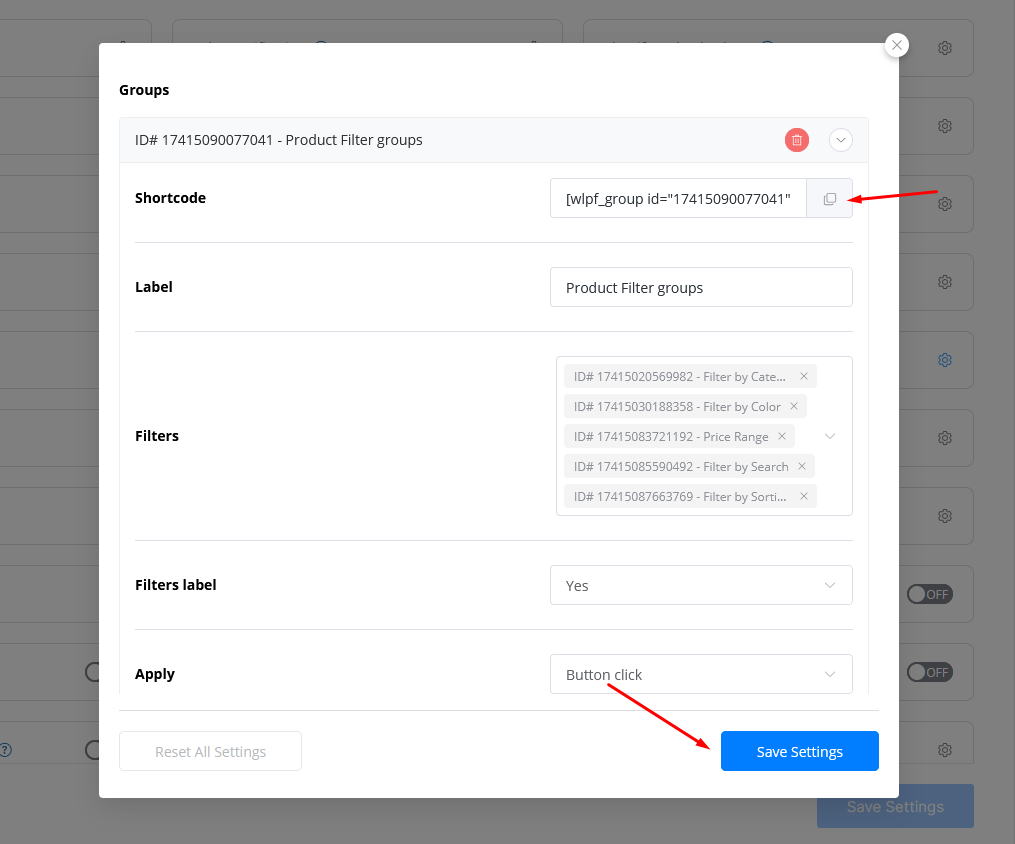Remove the Filter by Search tag
This screenshot has height=844, width=1015.
tap(802, 467)
